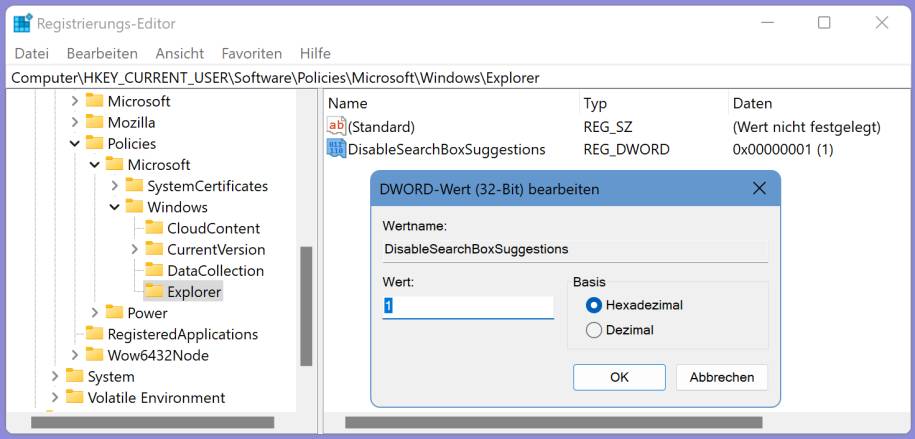915x439 pixels.
Task: Select the Dezimal radio button
Action: pyautogui.click(x=594, y=330)
